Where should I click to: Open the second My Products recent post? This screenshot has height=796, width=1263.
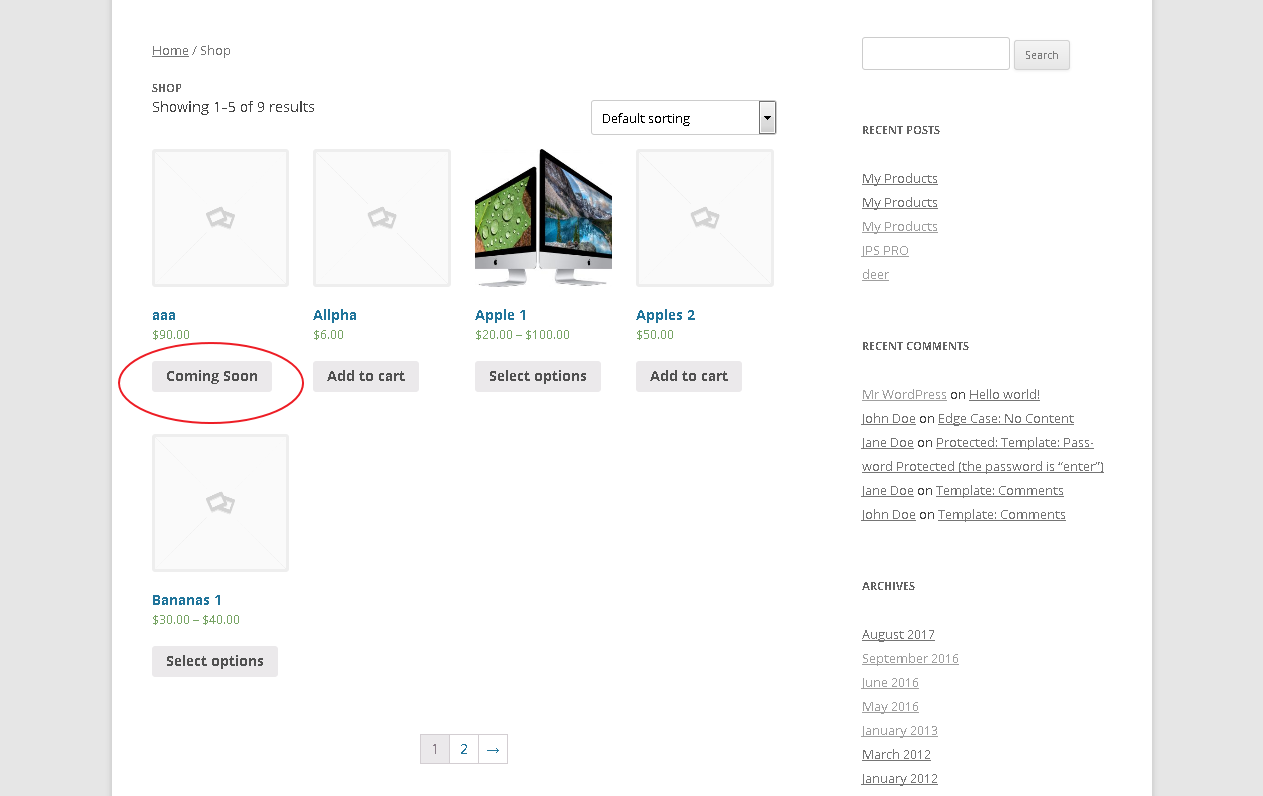[x=900, y=202]
